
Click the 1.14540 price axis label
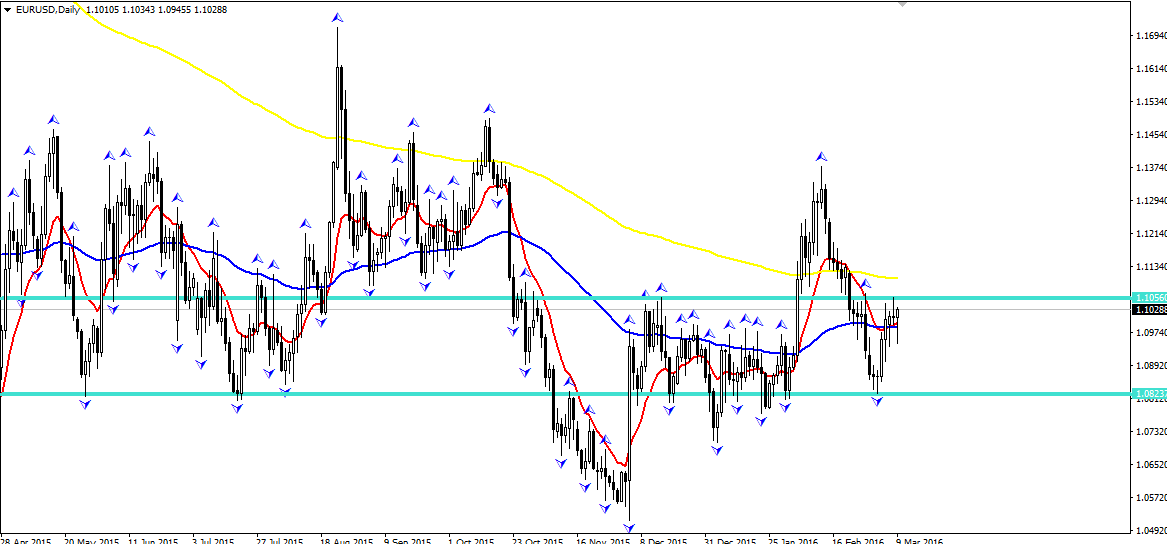tap(1151, 135)
